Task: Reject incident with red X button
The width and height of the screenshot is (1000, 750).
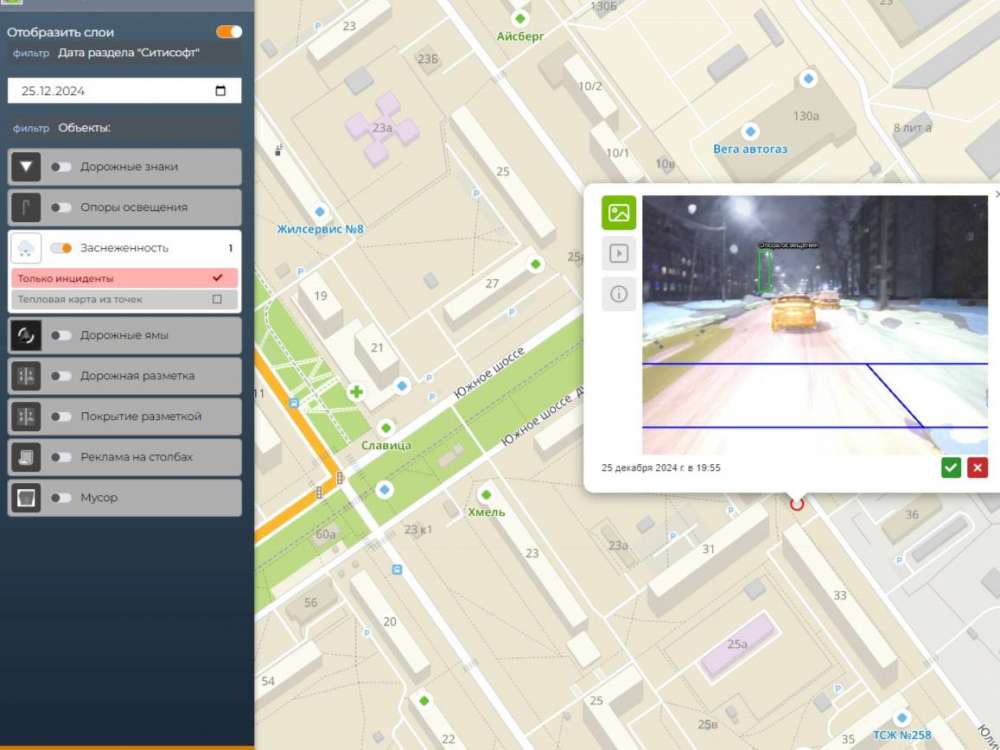Action: [977, 467]
